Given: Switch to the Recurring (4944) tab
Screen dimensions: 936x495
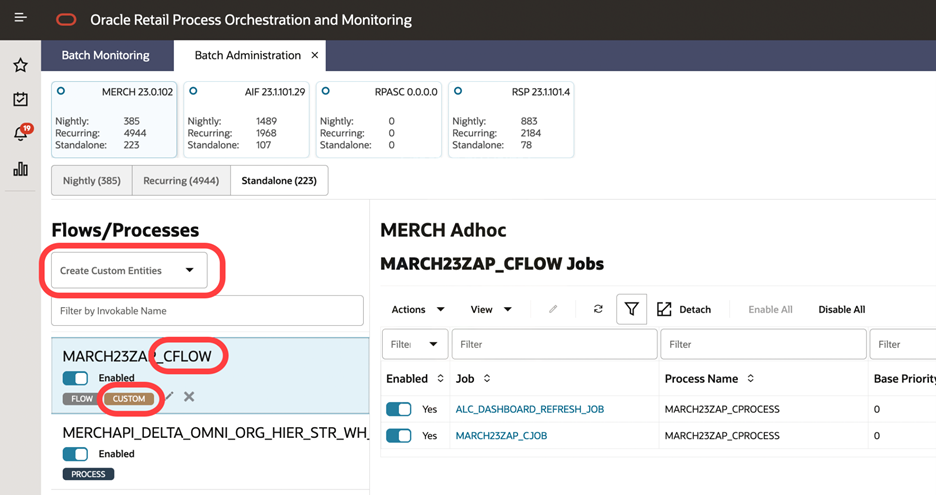Looking at the screenshot, I should (x=181, y=180).
